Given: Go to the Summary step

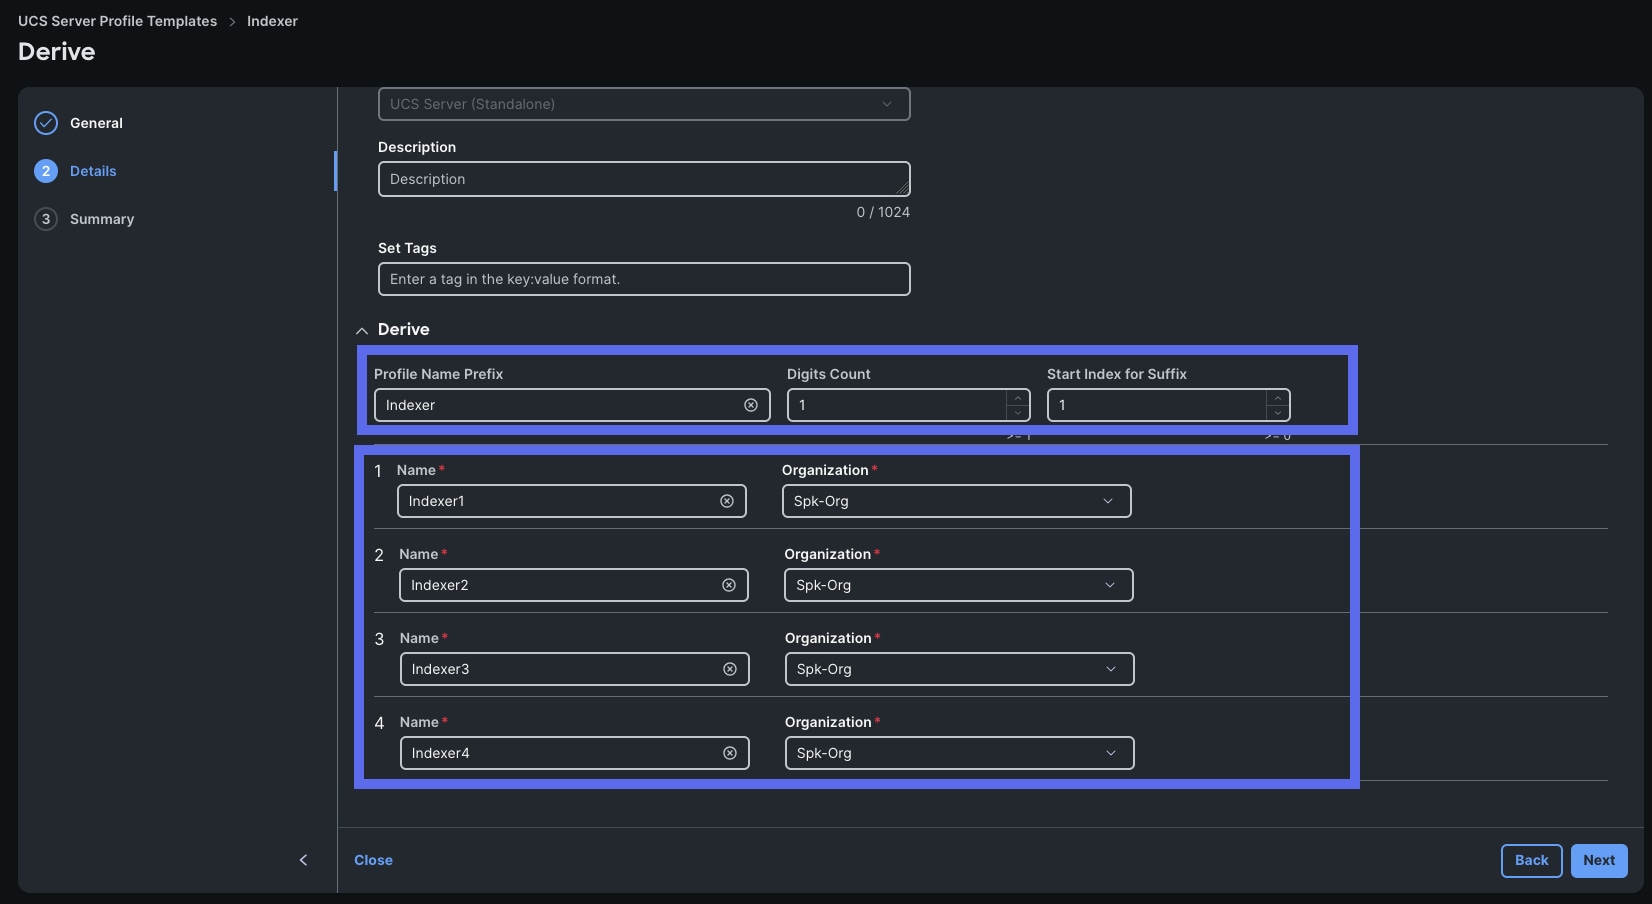Looking at the screenshot, I should point(102,218).
